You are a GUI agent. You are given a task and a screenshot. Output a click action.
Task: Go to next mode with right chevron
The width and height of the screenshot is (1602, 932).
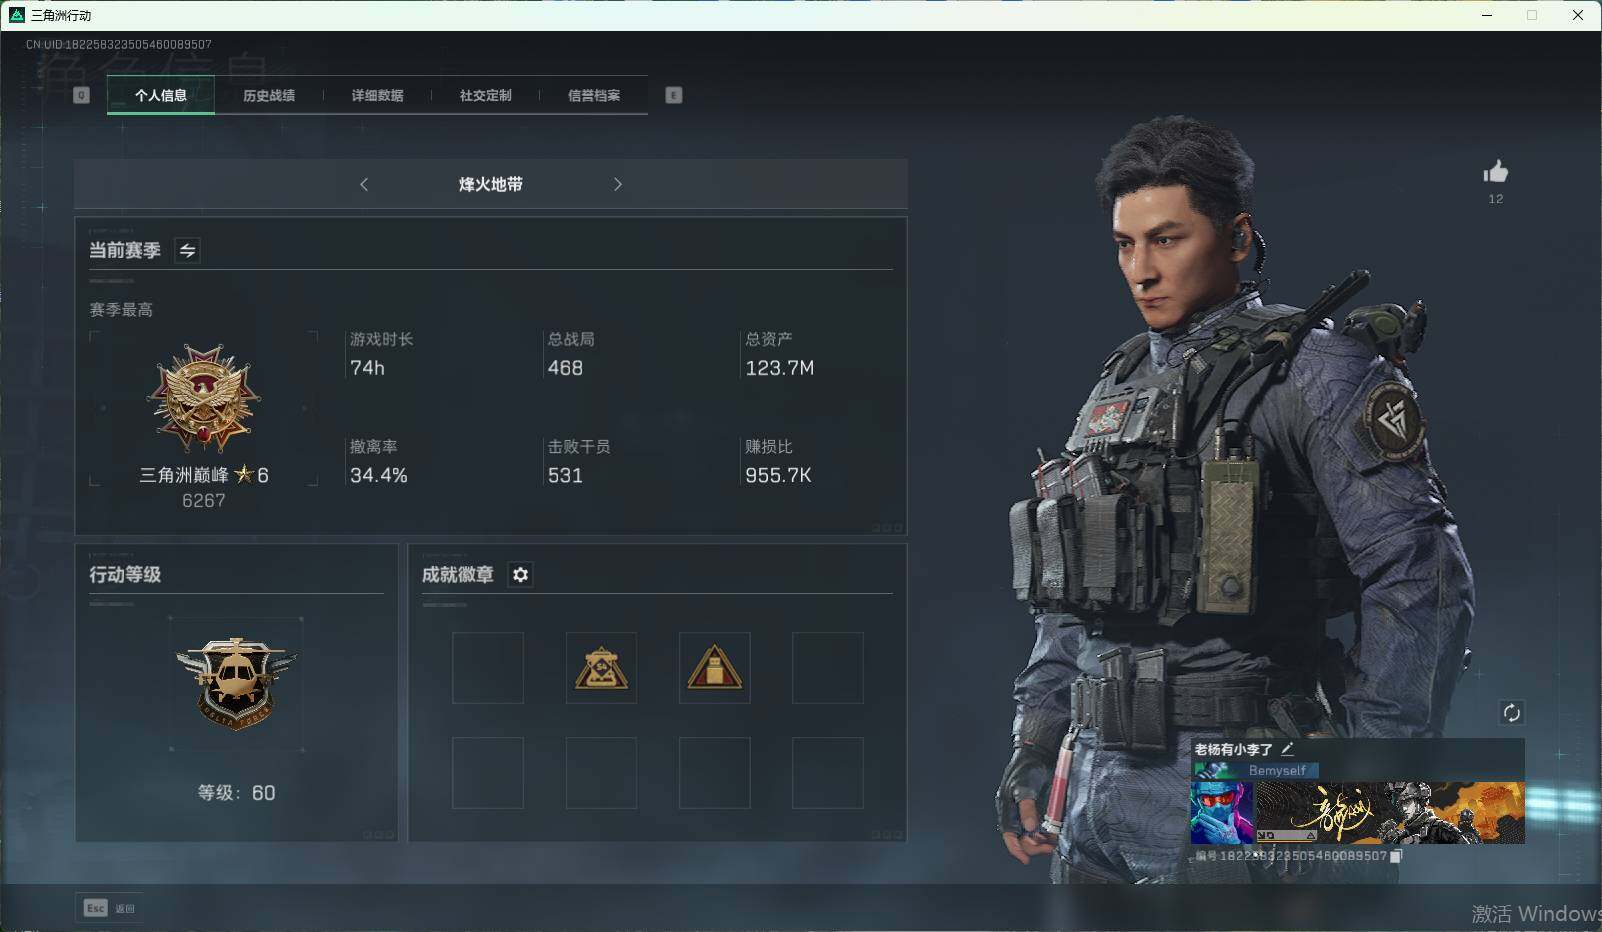618,184
